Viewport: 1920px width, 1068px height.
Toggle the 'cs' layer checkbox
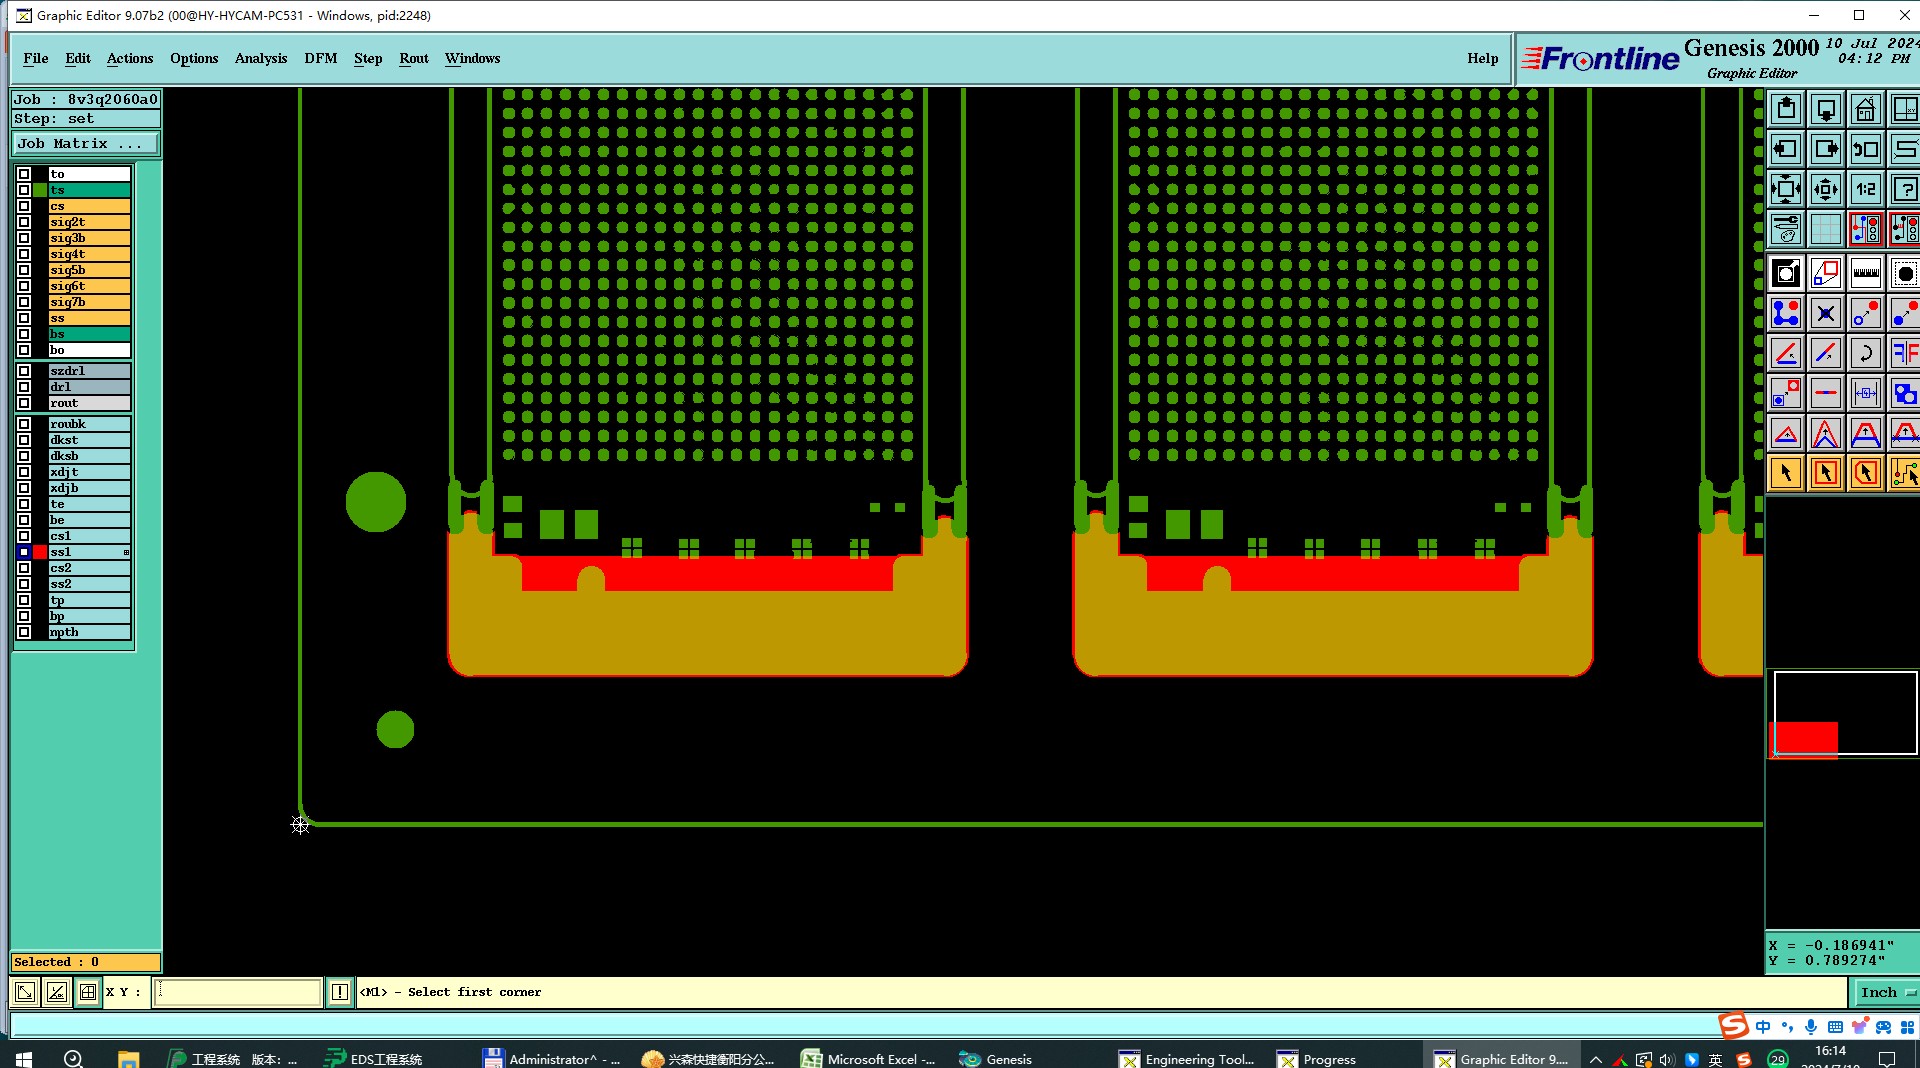coord(24,206)
